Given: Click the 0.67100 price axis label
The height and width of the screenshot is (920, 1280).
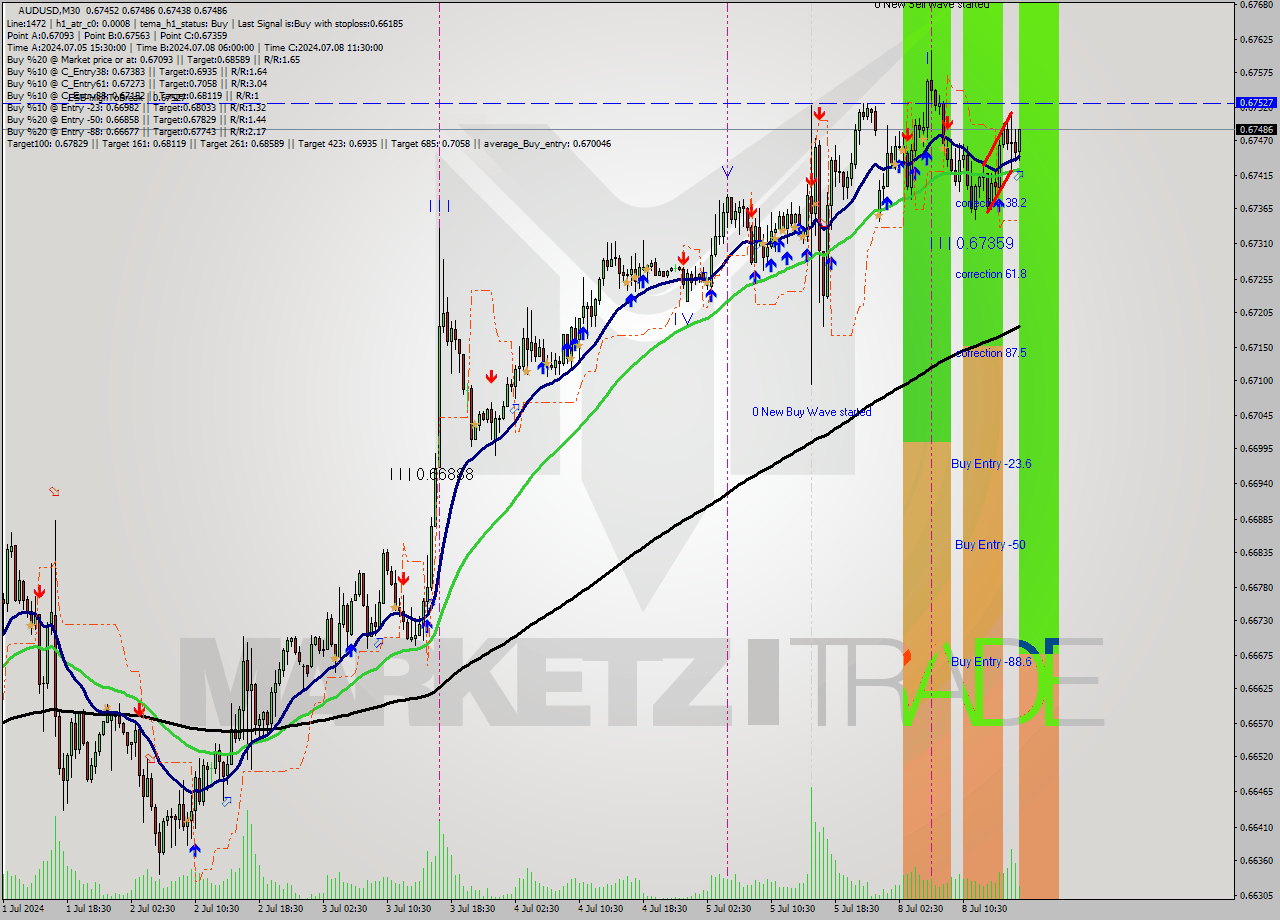Looking at the screenshot, I should coord(1256,381).
